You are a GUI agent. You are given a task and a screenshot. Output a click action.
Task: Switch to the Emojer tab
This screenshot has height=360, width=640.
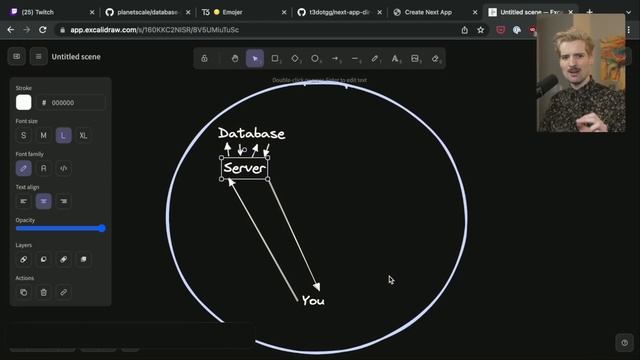(243, 12)
